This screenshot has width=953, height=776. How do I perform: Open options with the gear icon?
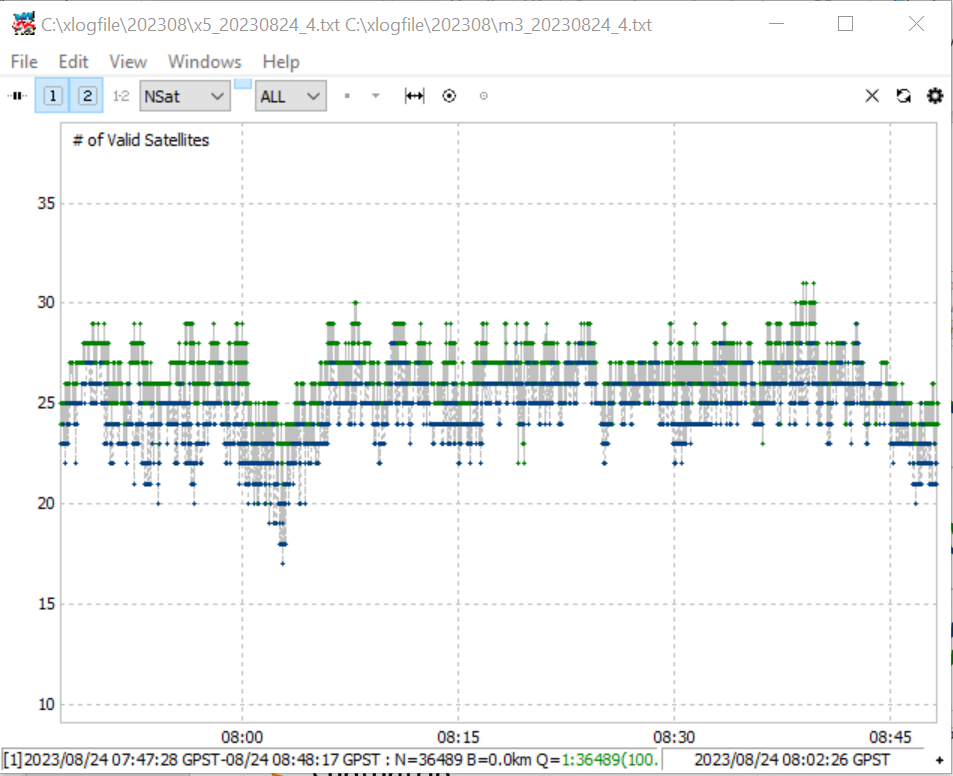(935, 95)
